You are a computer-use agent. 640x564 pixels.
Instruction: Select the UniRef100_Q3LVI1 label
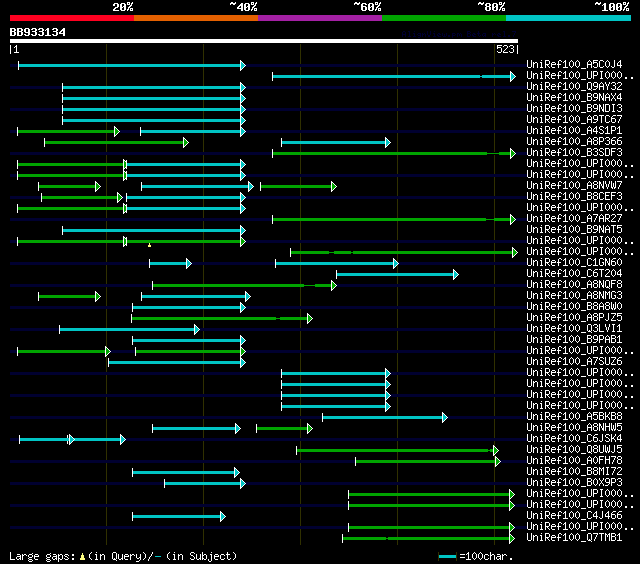point(574,329)
